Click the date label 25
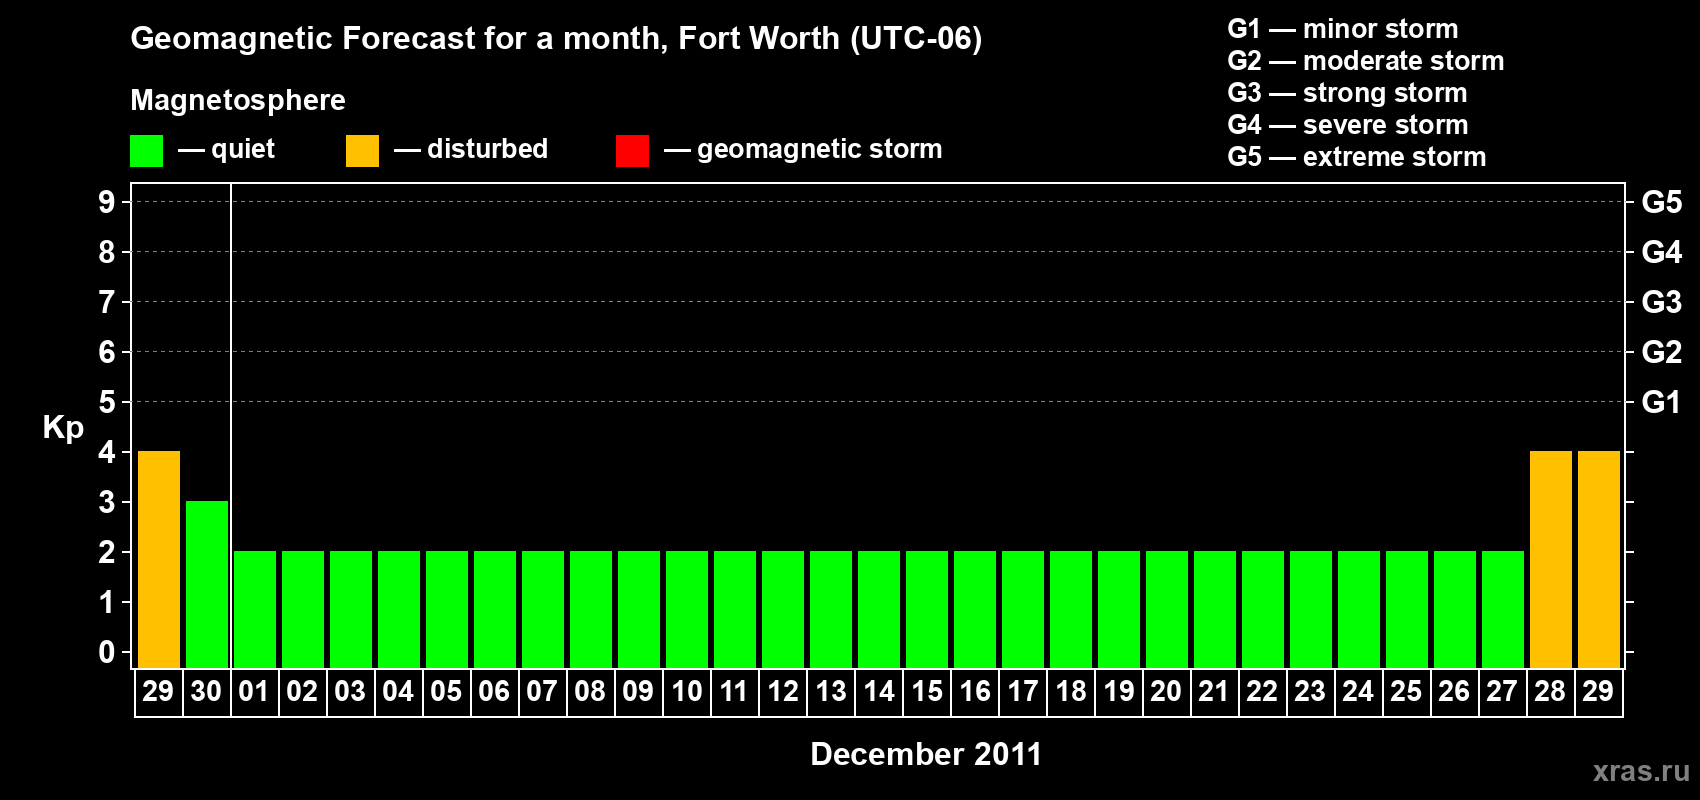Viewport: 1700px width, 800px height. [x=1406, y=691]
